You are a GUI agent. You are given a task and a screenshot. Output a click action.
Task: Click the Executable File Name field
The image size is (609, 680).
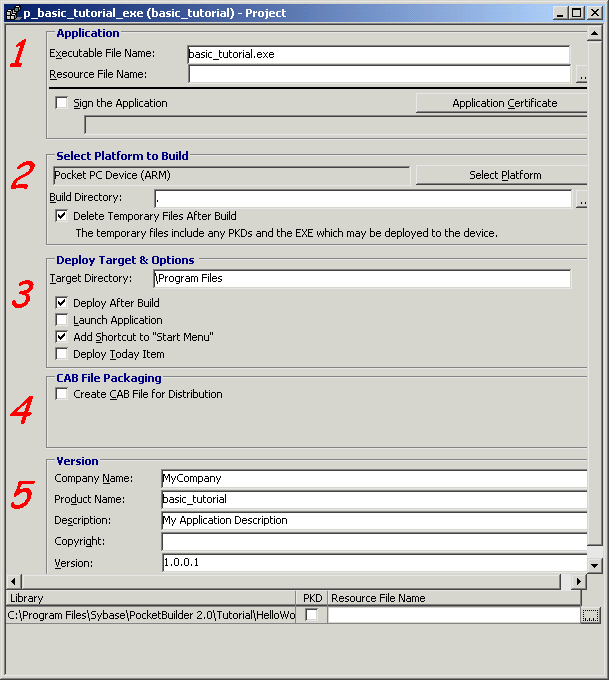pos(379,55)
